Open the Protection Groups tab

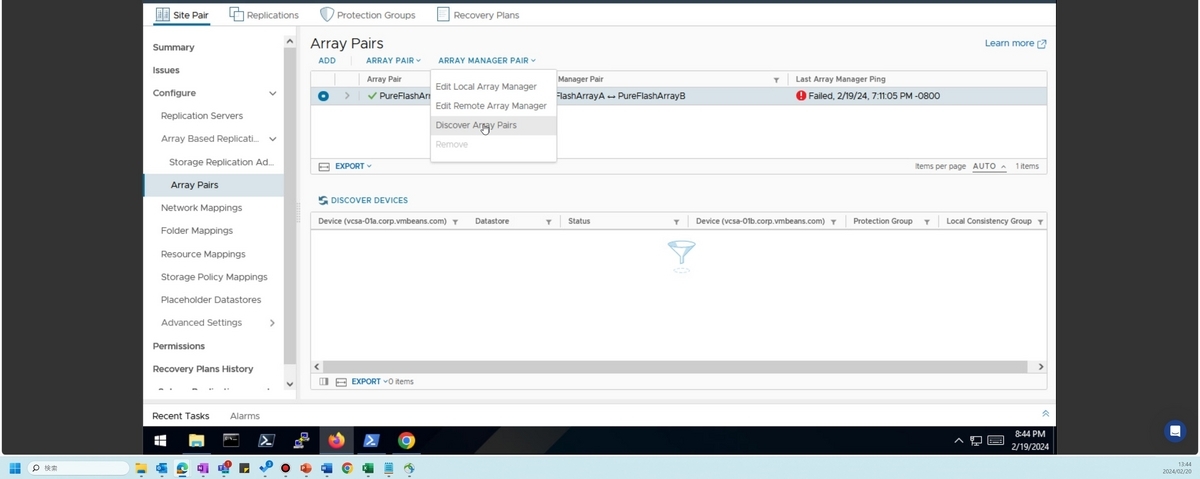(x=367, y=15)
